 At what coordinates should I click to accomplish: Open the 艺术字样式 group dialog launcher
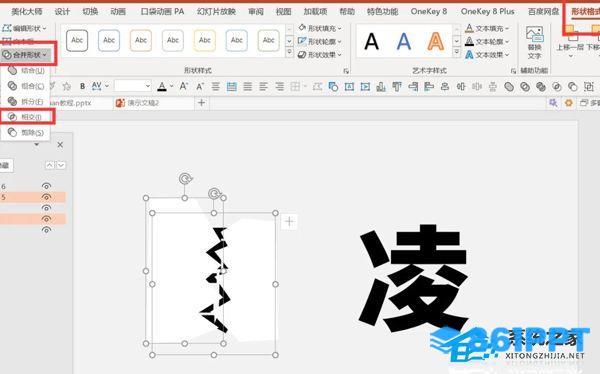click(513, 71)
